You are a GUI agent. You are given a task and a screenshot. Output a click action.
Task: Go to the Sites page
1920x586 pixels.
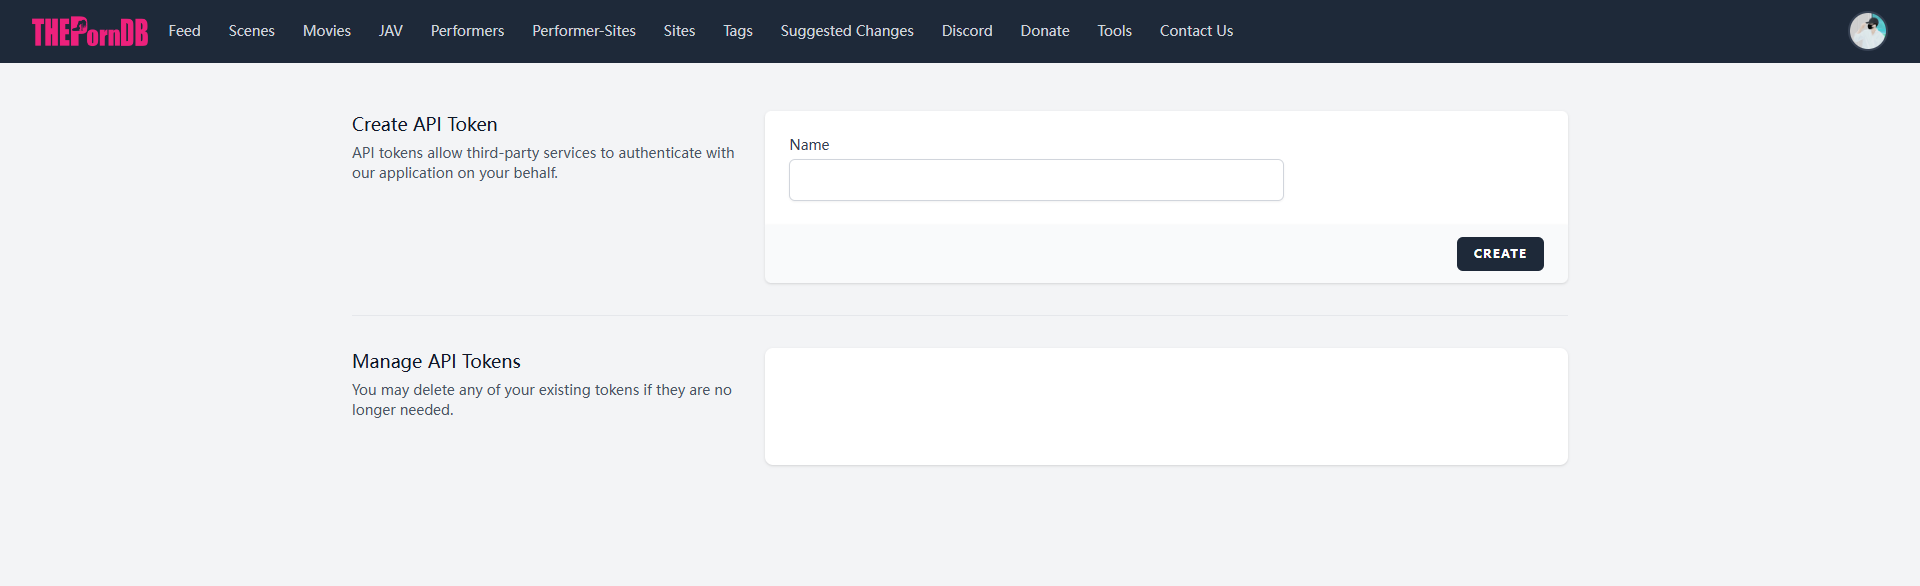click(679, 31)
